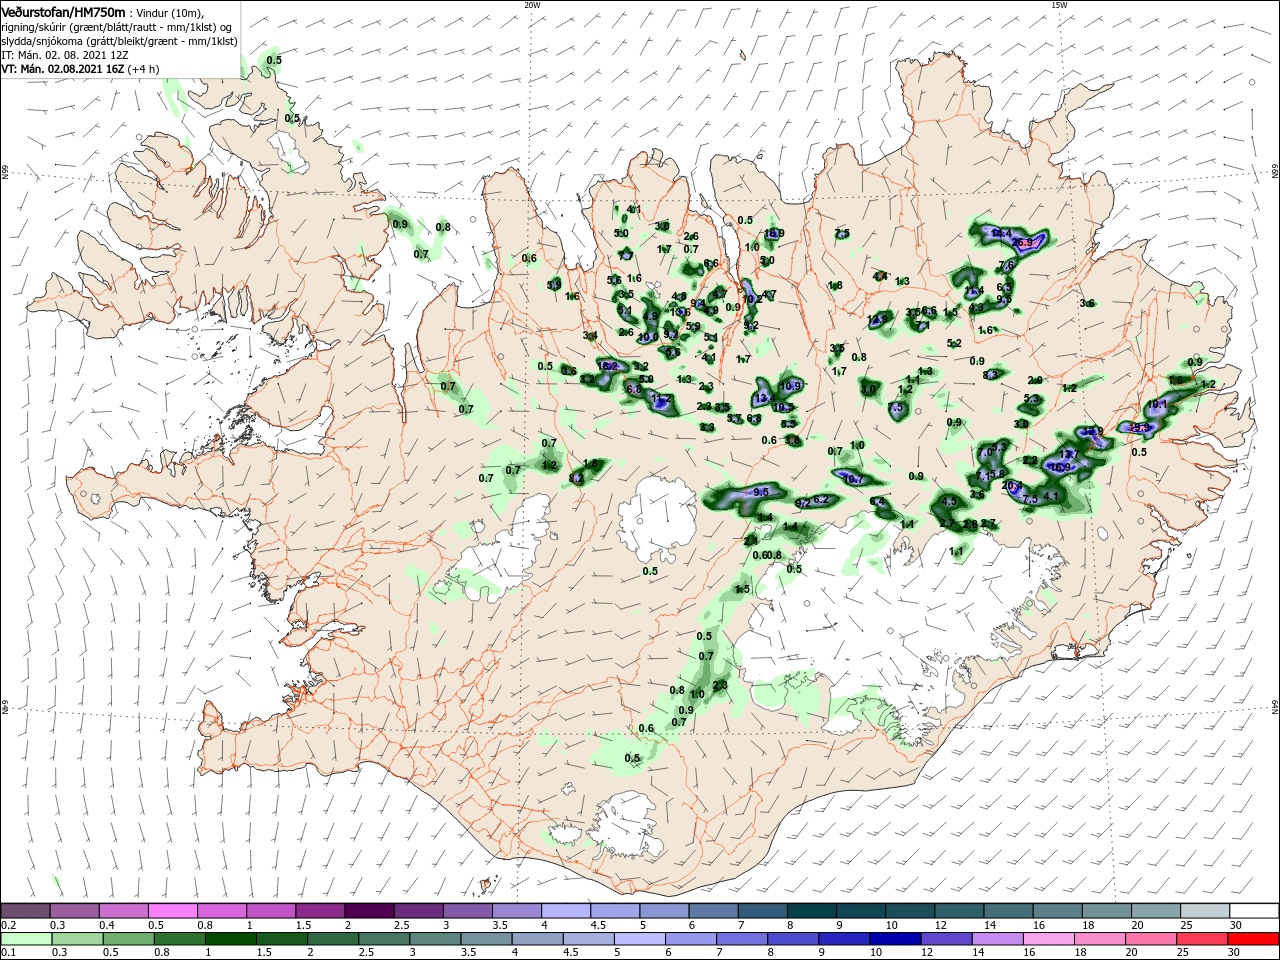Click the '15W' longitude label
This screenshot has width=1280, height=960.
pyautogui.click(x=1059, y=5)
